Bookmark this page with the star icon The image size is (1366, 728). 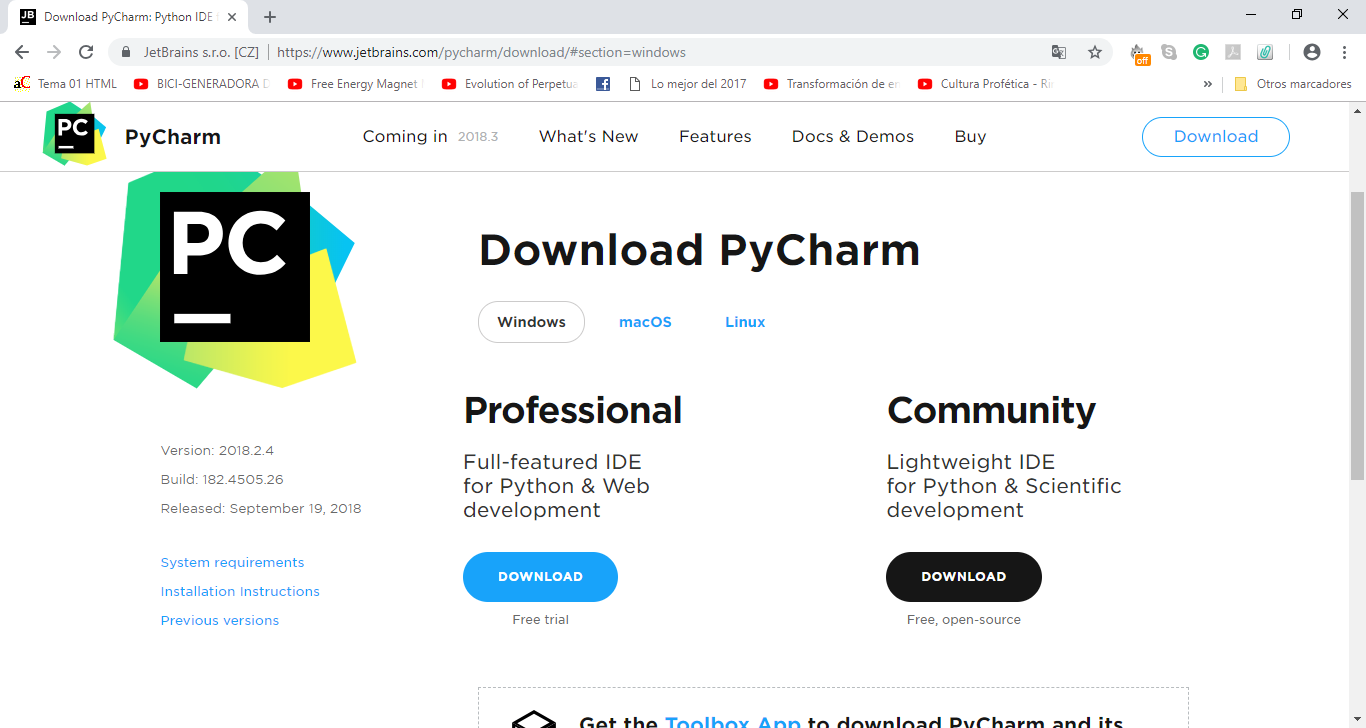click(x=1095, y=52)
